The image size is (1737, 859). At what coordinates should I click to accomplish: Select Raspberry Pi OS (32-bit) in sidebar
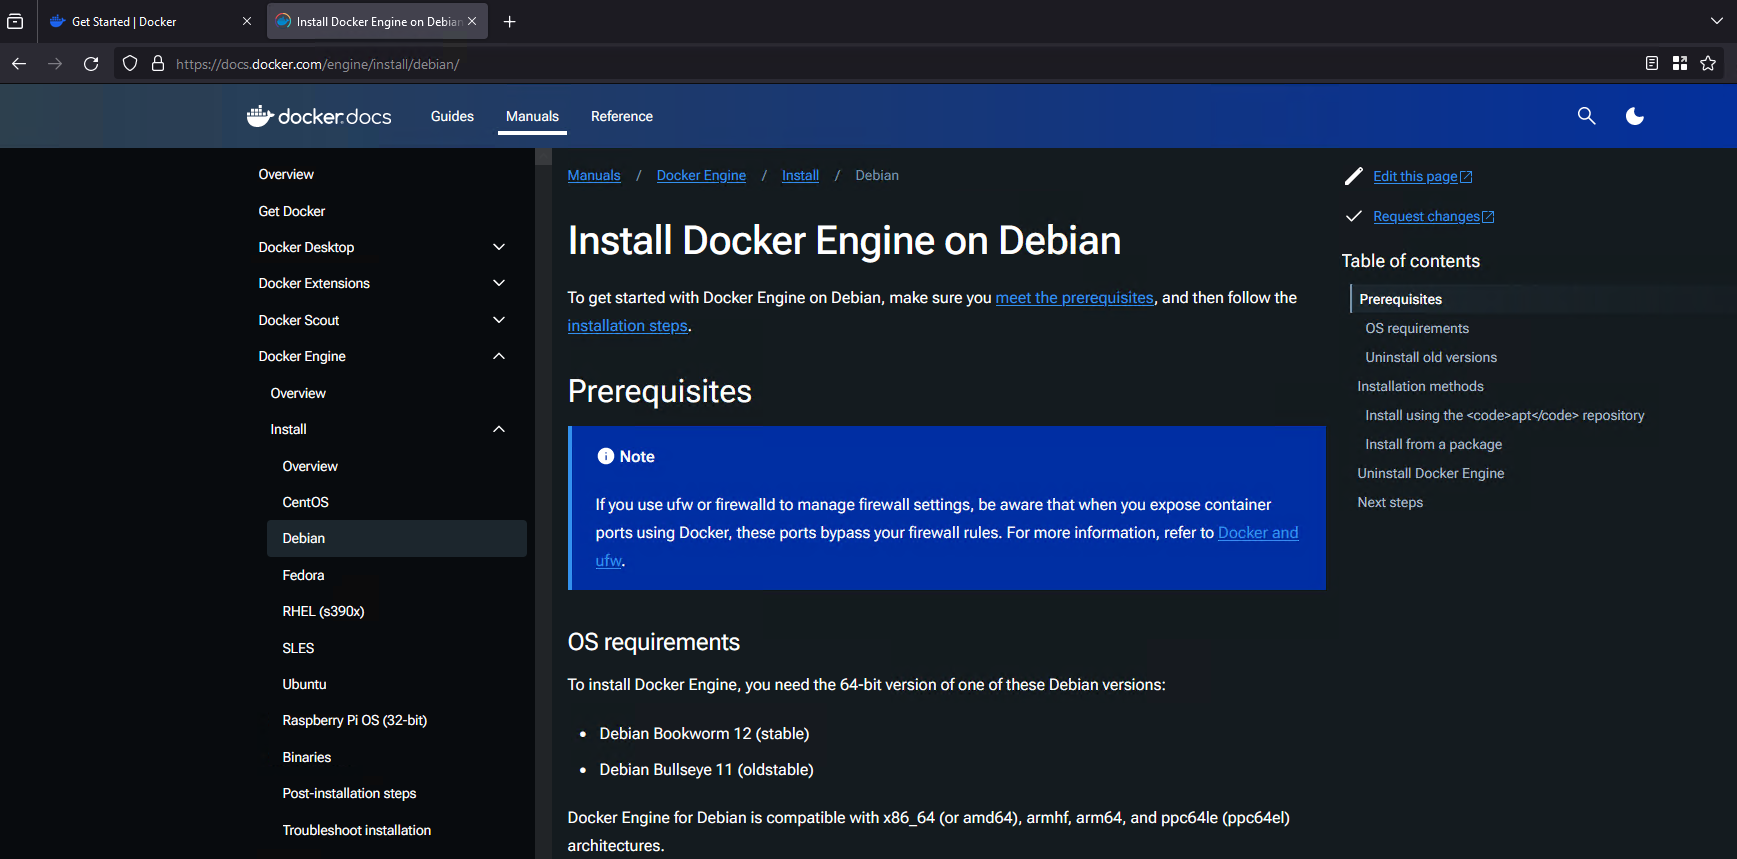(355, 720)
